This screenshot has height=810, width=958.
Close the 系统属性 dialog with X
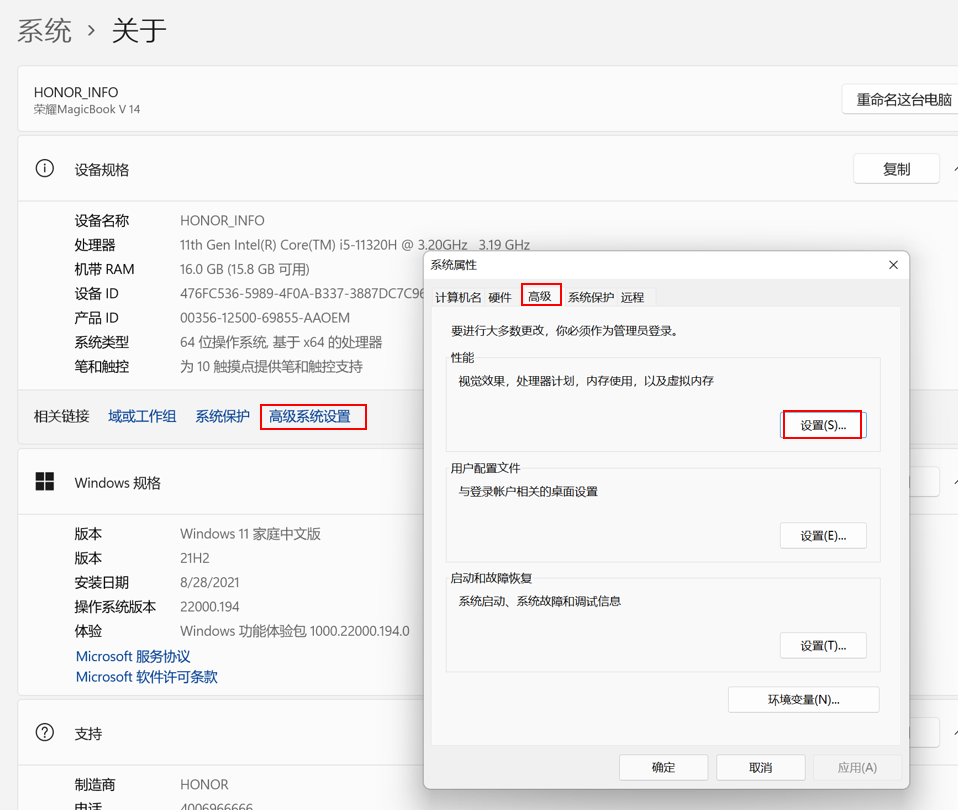pos(893,265)
